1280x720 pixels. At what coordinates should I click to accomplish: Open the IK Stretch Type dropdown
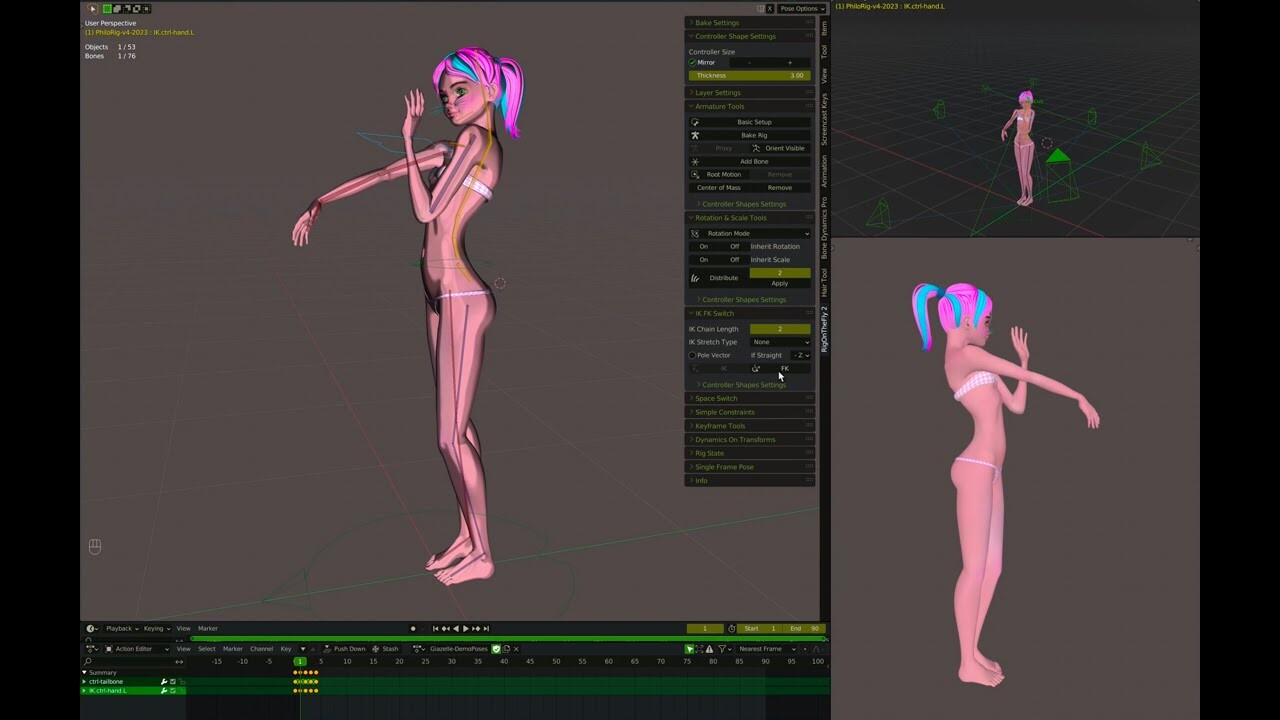tap(781, 342)
